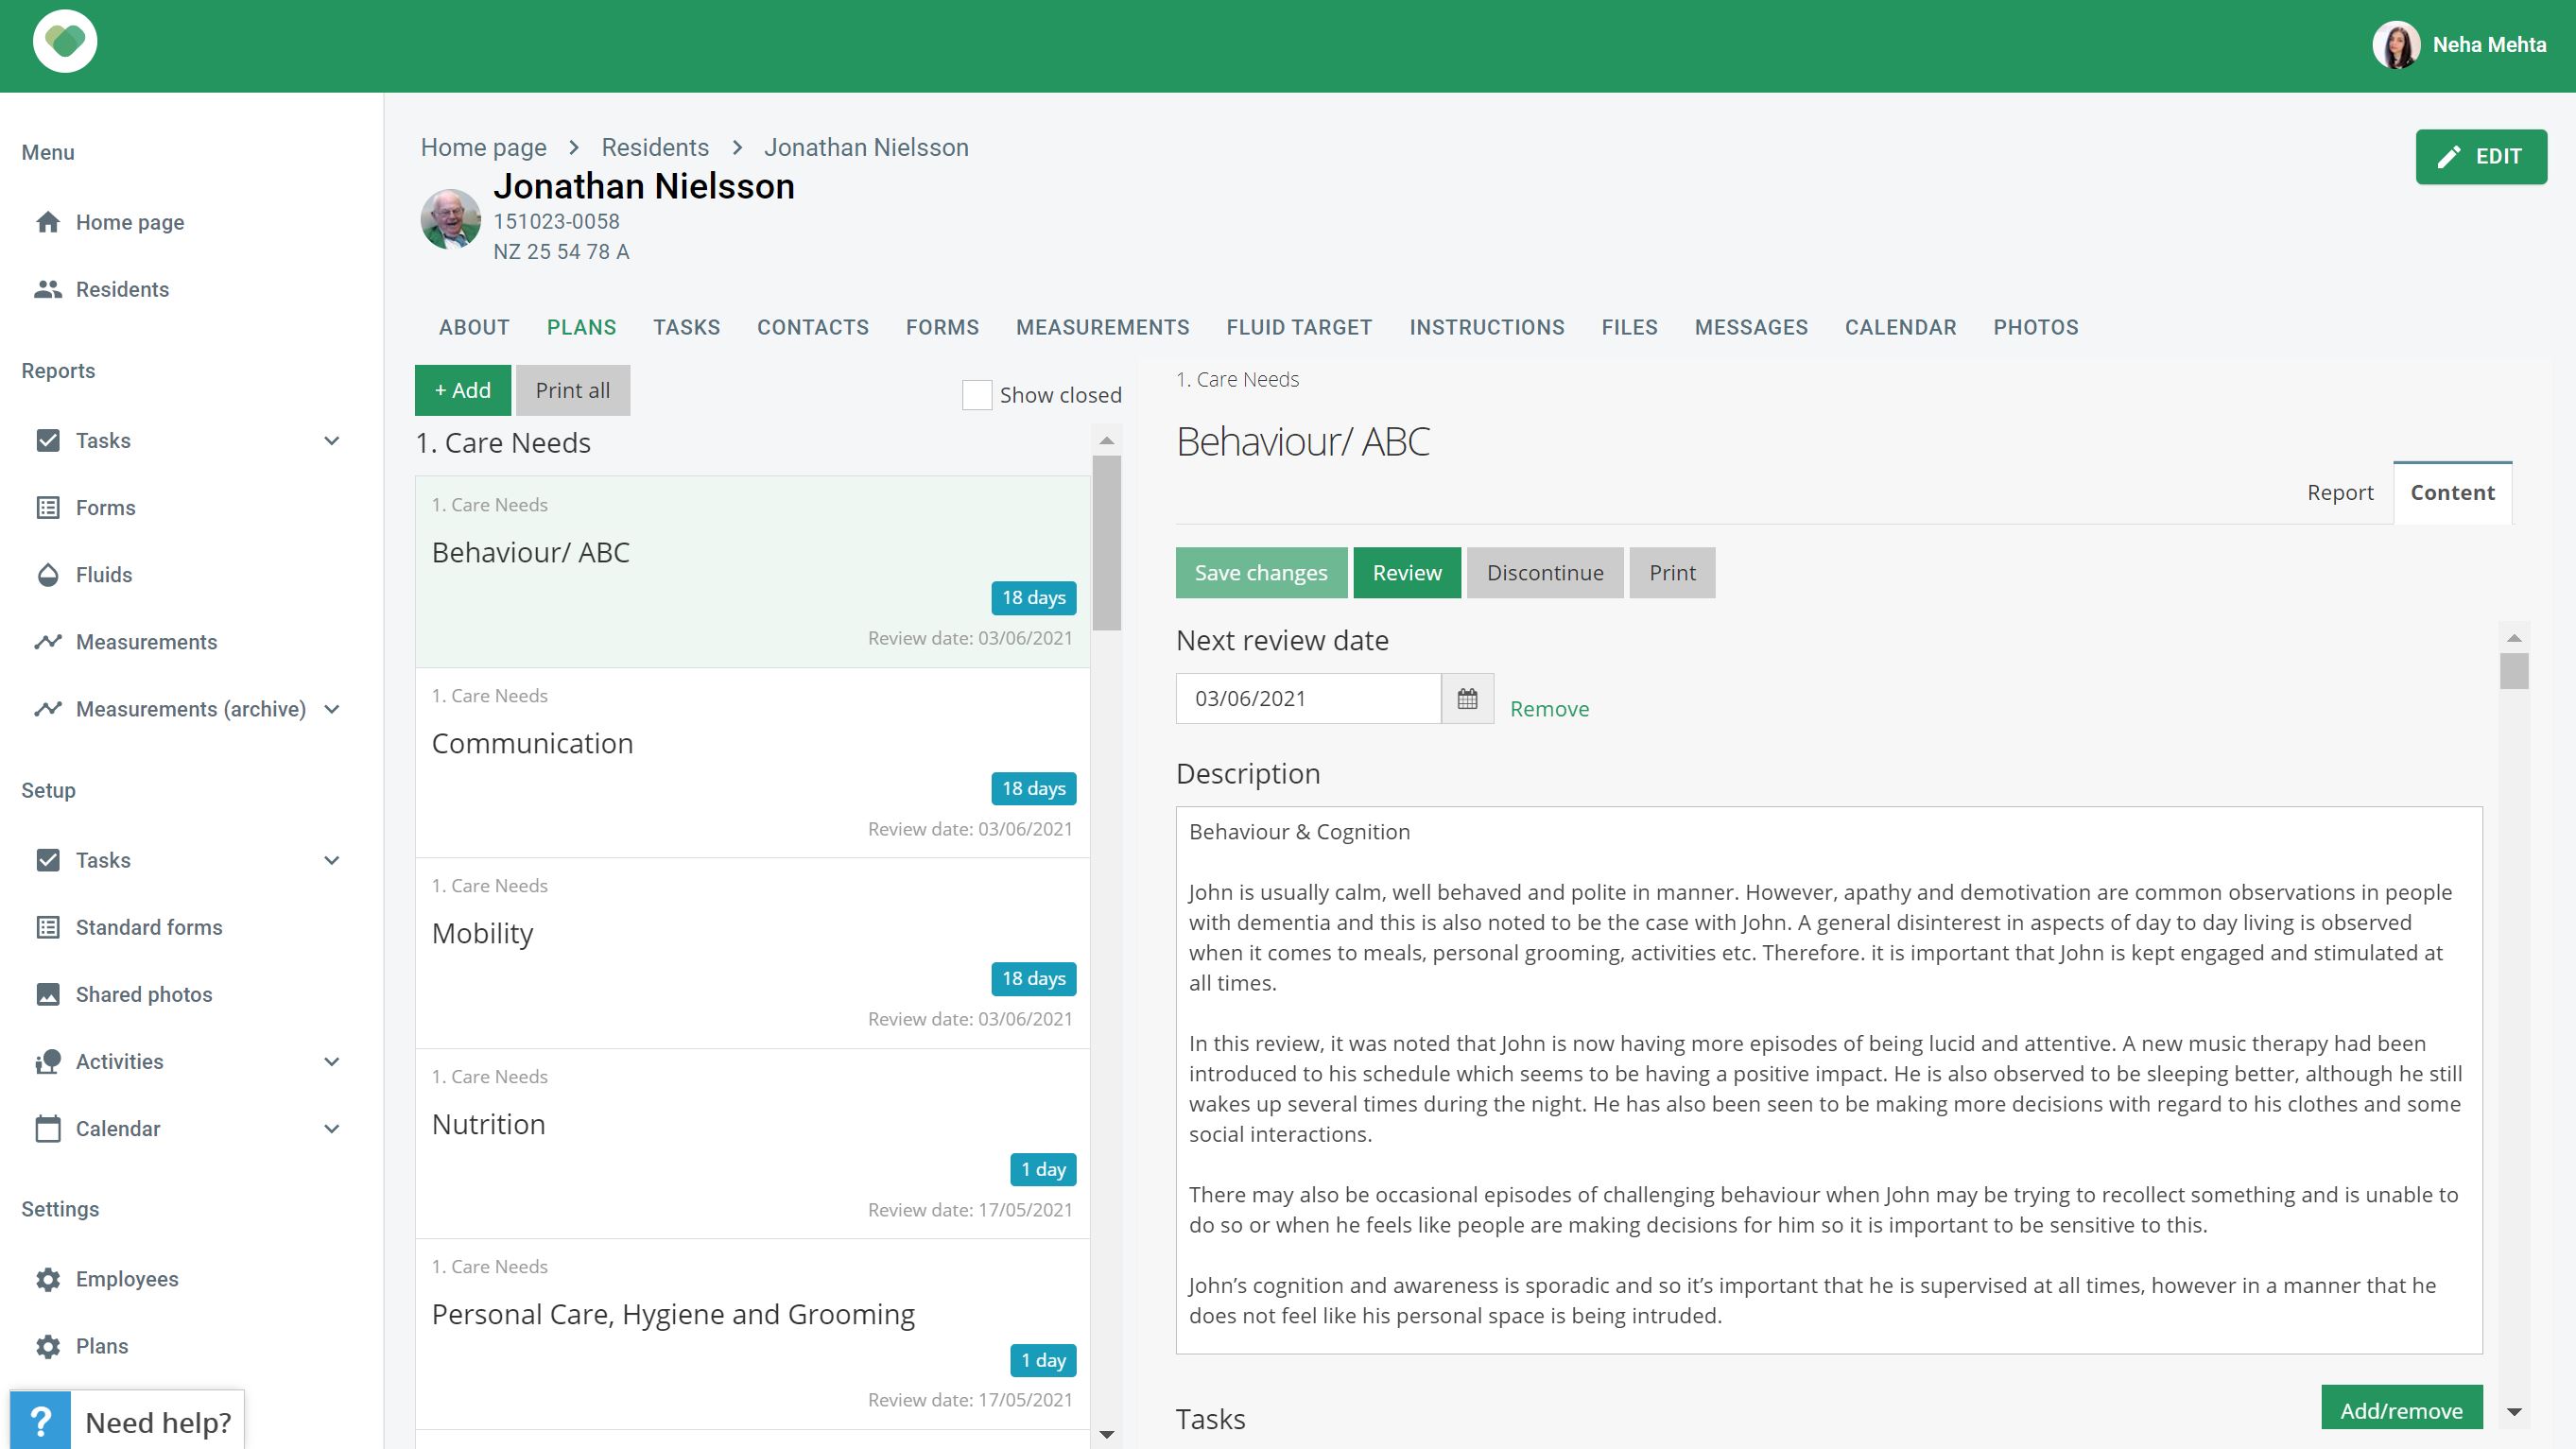Click Setup Tasks checkmark icon
The height and width of the screenshot is (1449, 2576).
48,860
